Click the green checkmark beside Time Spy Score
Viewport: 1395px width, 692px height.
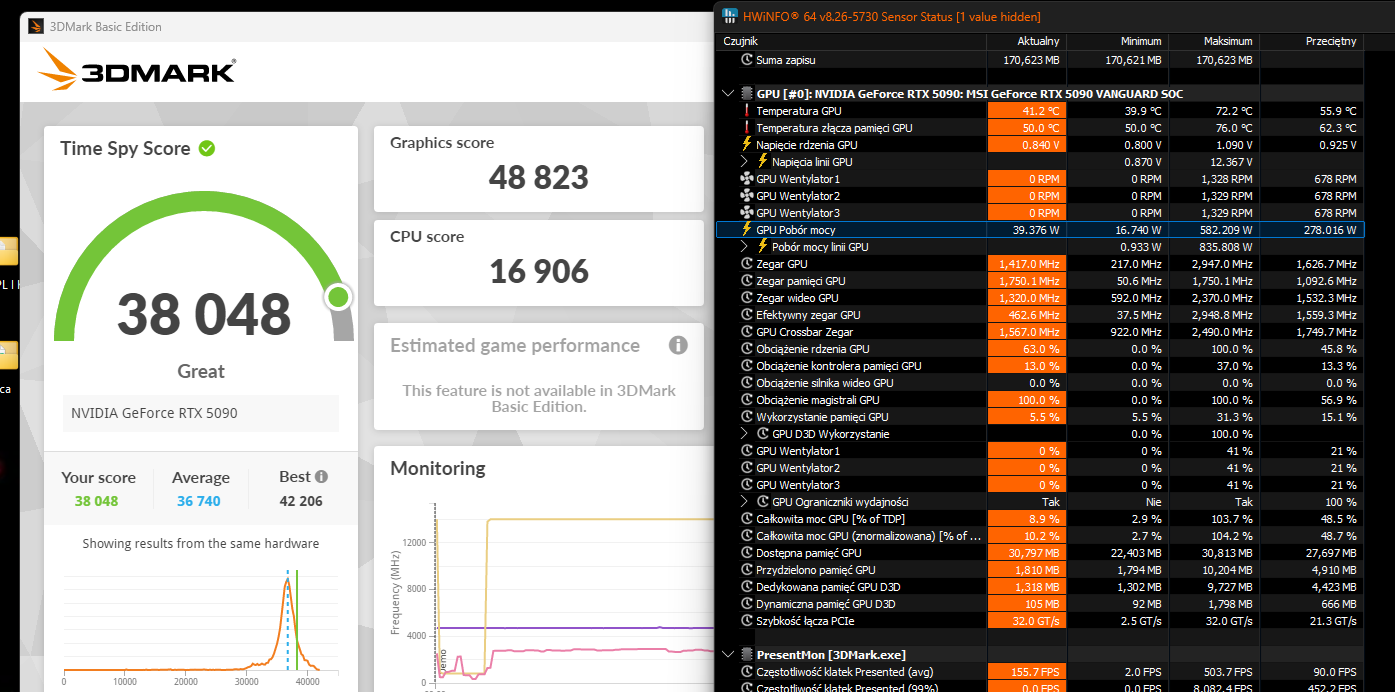click(x=207, y=148)
